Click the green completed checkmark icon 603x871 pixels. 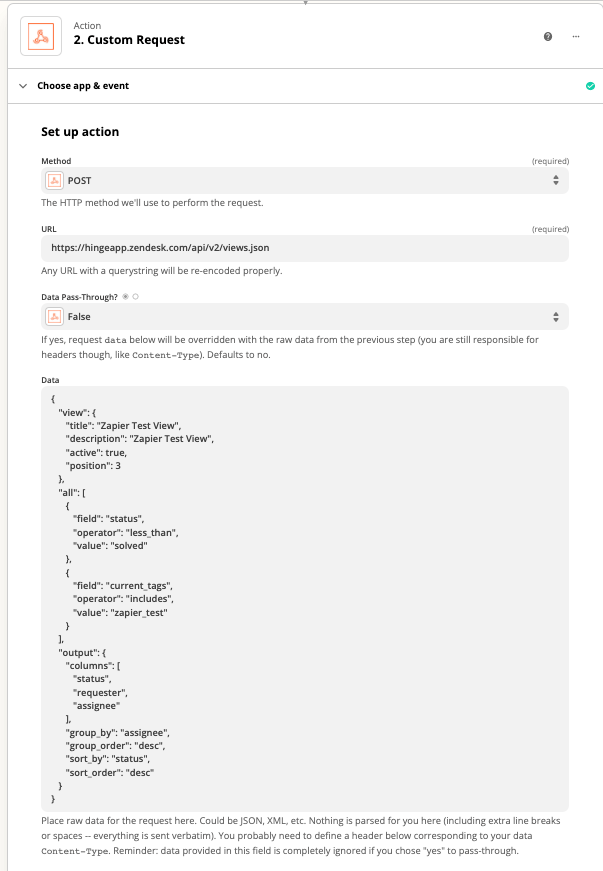pos(590,86)
